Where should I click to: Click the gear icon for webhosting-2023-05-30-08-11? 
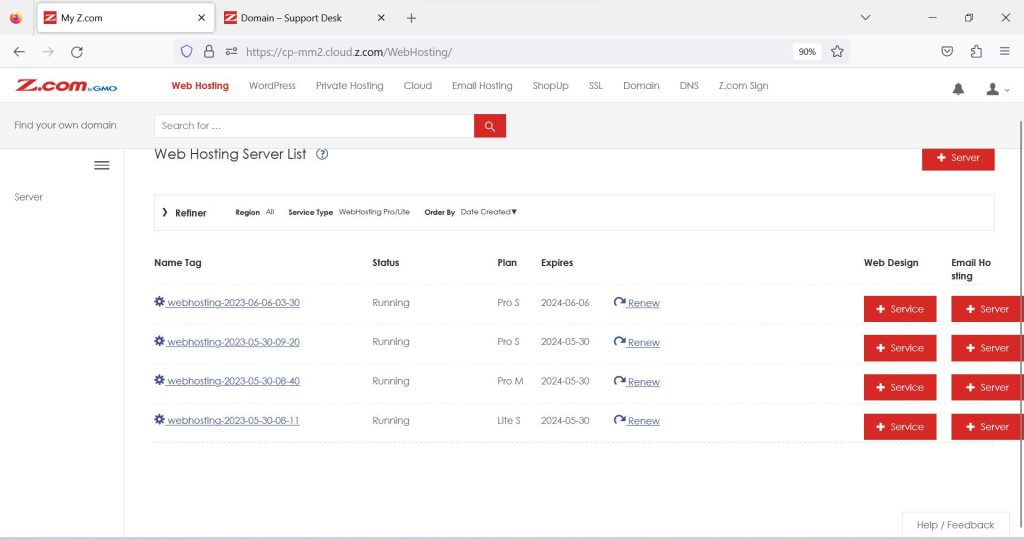click(x=159, y=419)
